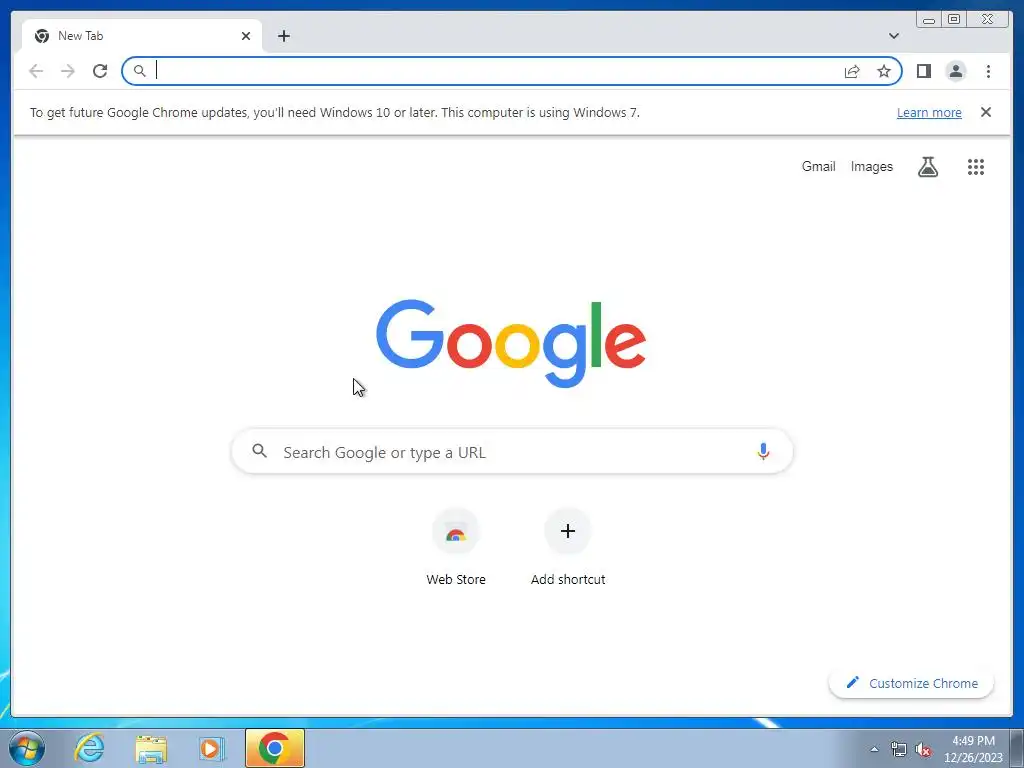Open a new tab with plus button
The height and width of the screenshot is (768, 1024).
[x=283, y=36]
